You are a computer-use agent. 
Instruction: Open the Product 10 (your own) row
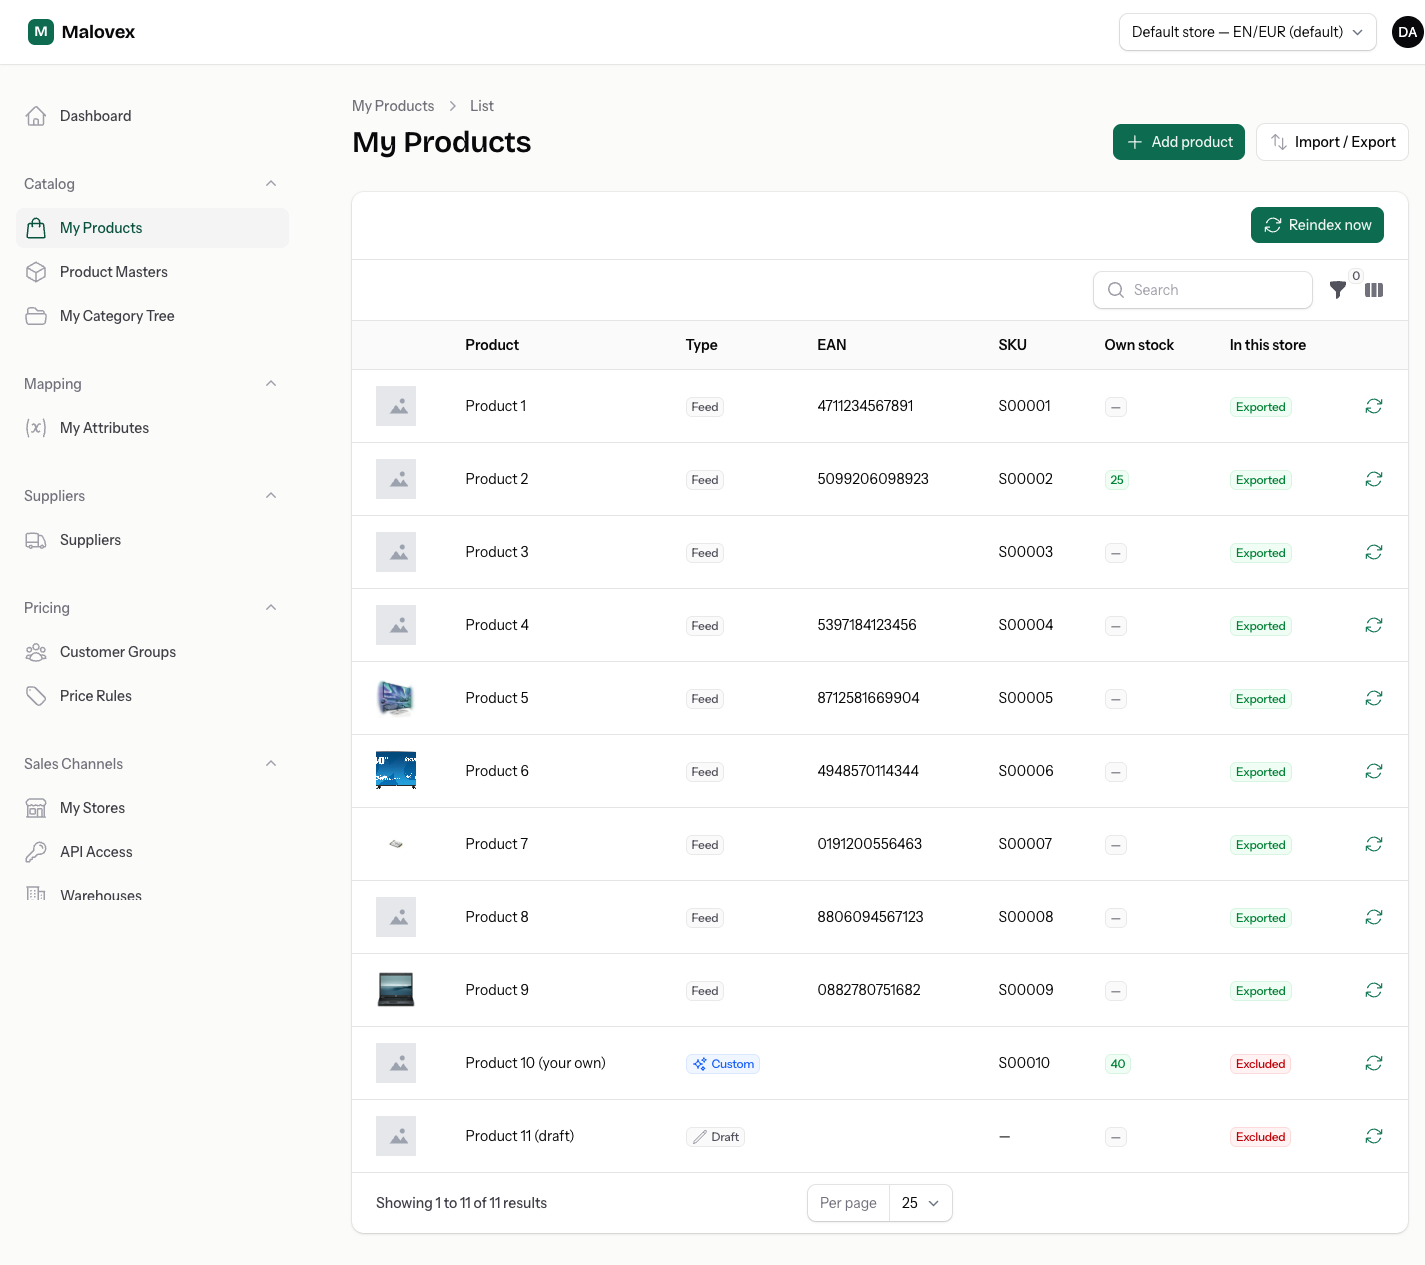[880, 1063]
